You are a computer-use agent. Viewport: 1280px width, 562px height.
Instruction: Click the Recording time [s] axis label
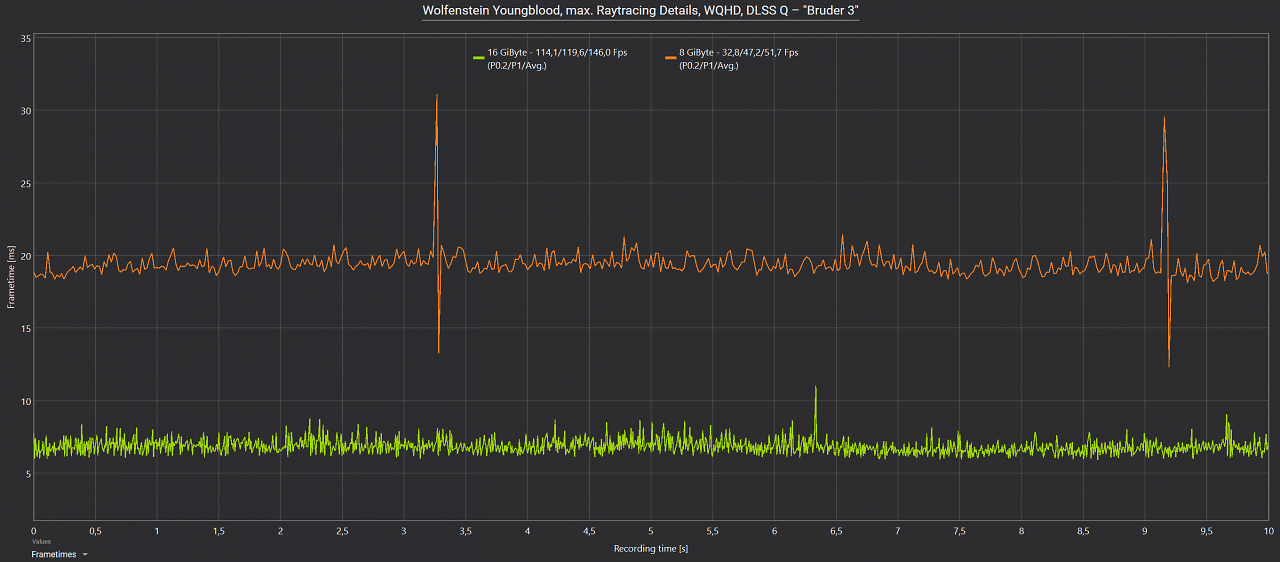650,548
